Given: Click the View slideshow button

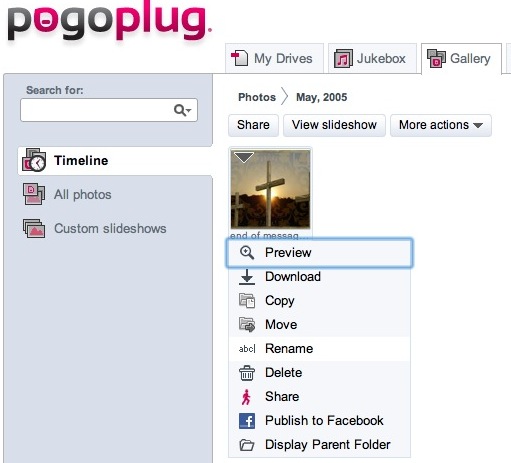Looking at the screenshot, I should 334,125.
